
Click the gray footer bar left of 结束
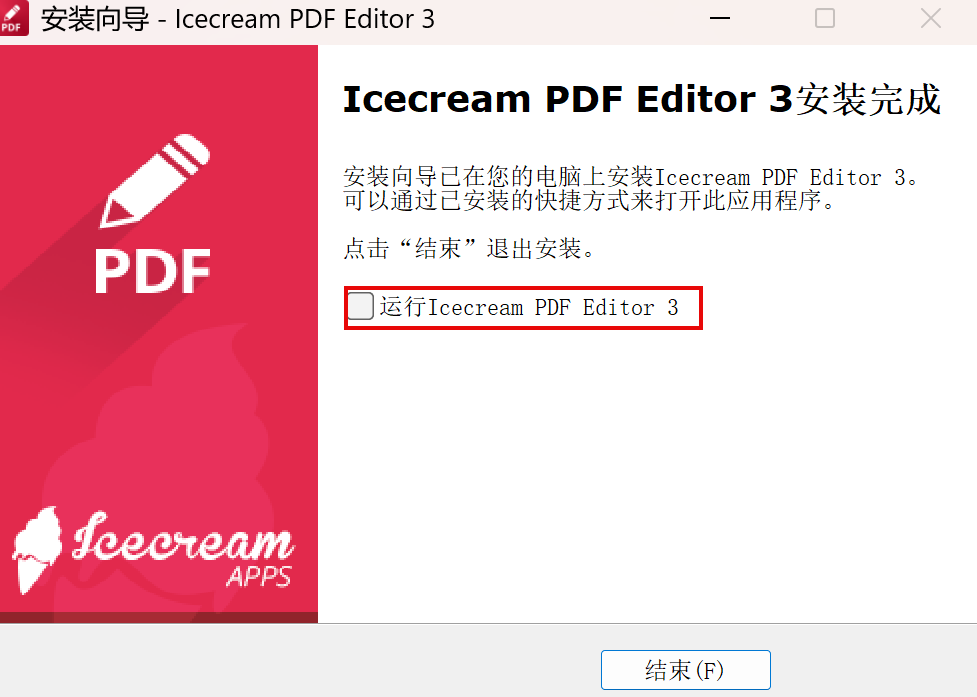pos(299,660)
